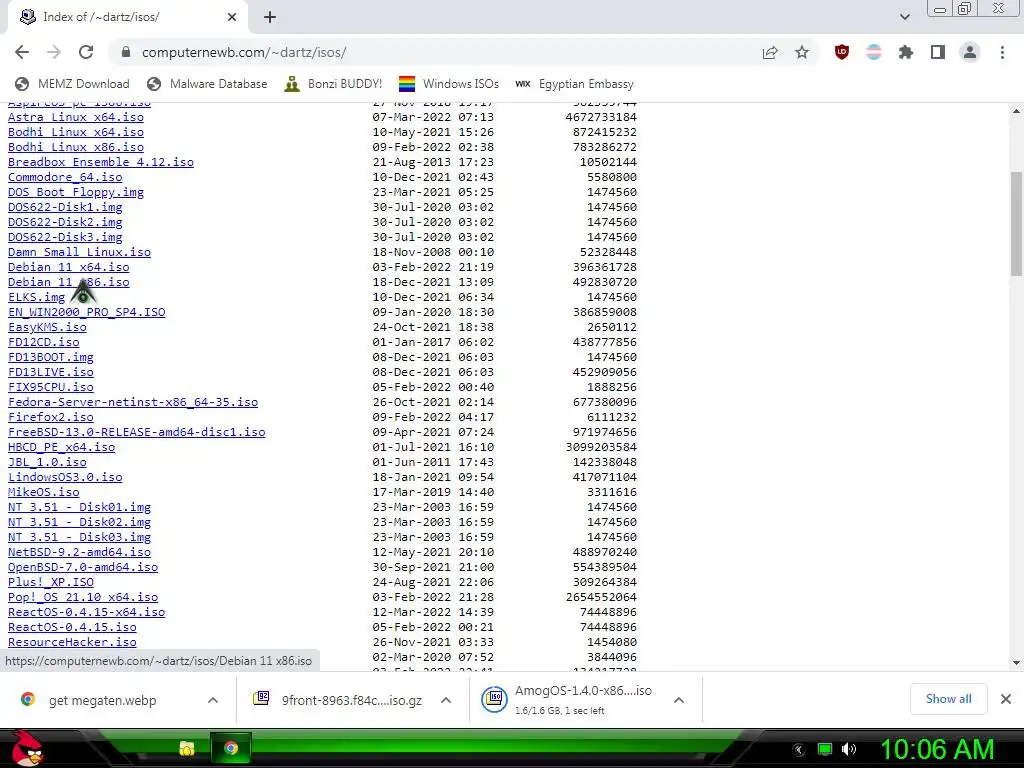Open the Pop!_OS_21.10_x64.iso link
The width and height of the screenshot is (1024, 768).
click(83, 598)
